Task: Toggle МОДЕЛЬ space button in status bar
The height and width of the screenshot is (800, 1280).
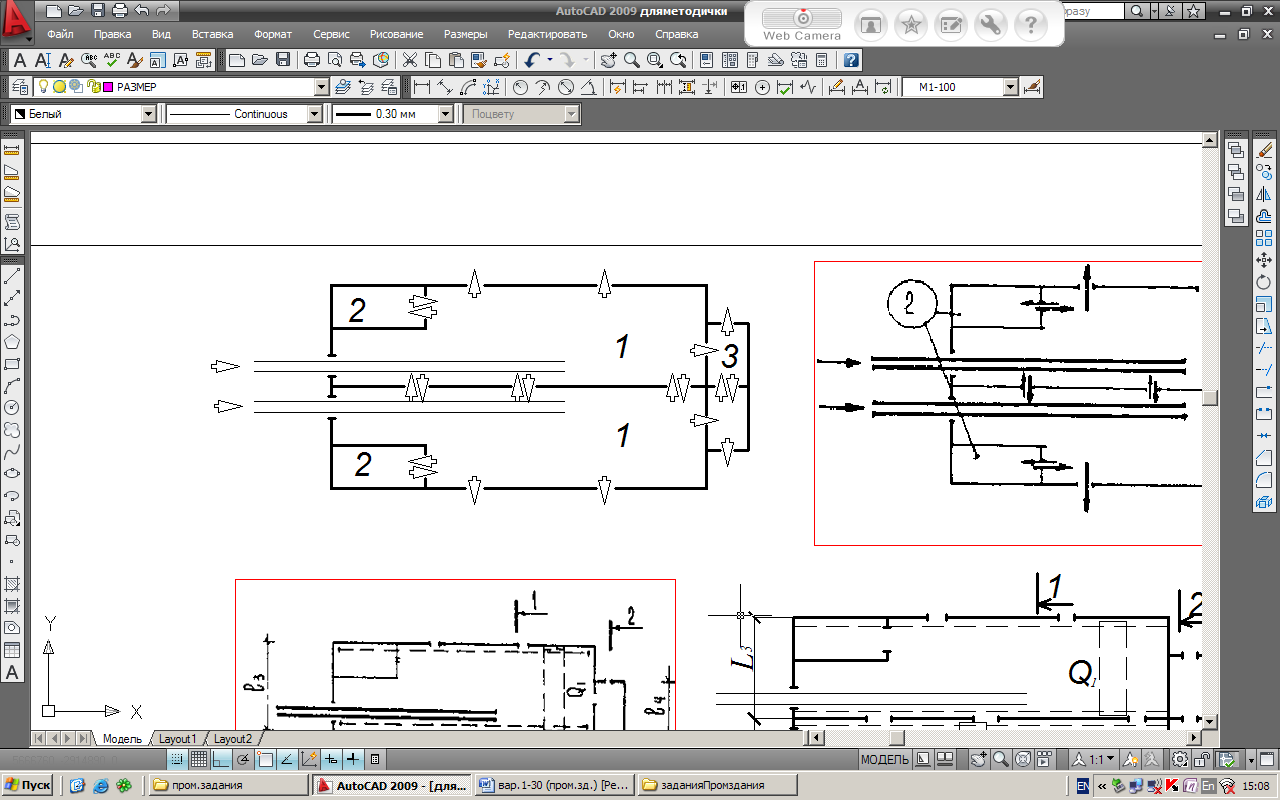Action: (x=885, y=759)
